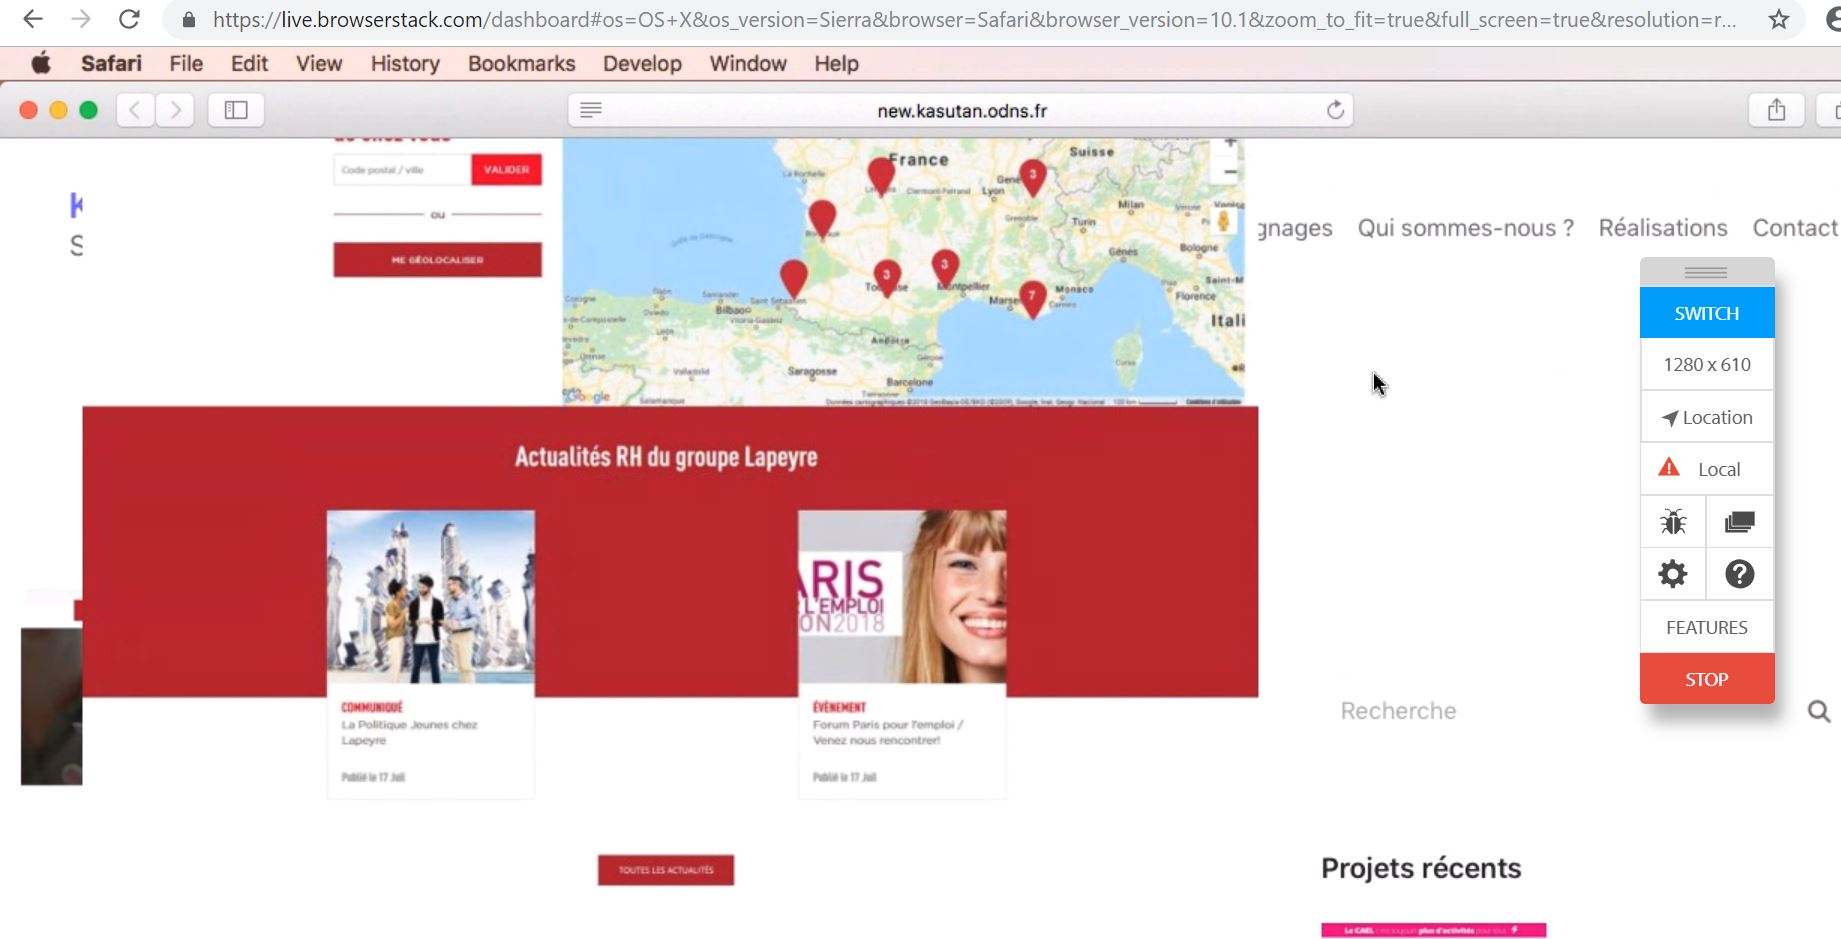The height and width of the screenshot is (939, 1841).
Task: Reload the Safari page
Action: [x=1335, y=110]
